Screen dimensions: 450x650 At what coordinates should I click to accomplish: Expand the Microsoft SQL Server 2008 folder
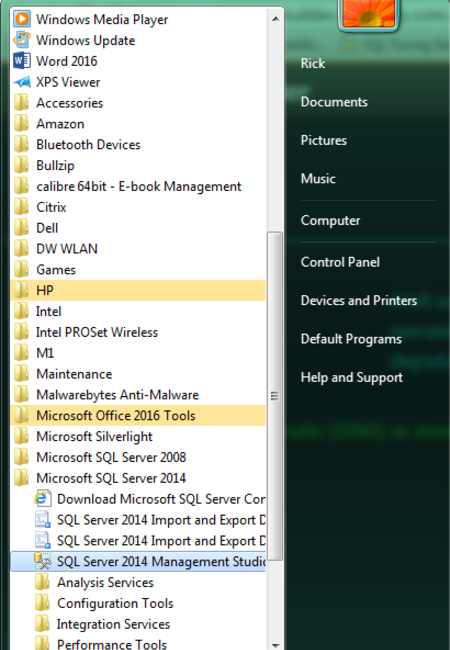tap(138, 457)
